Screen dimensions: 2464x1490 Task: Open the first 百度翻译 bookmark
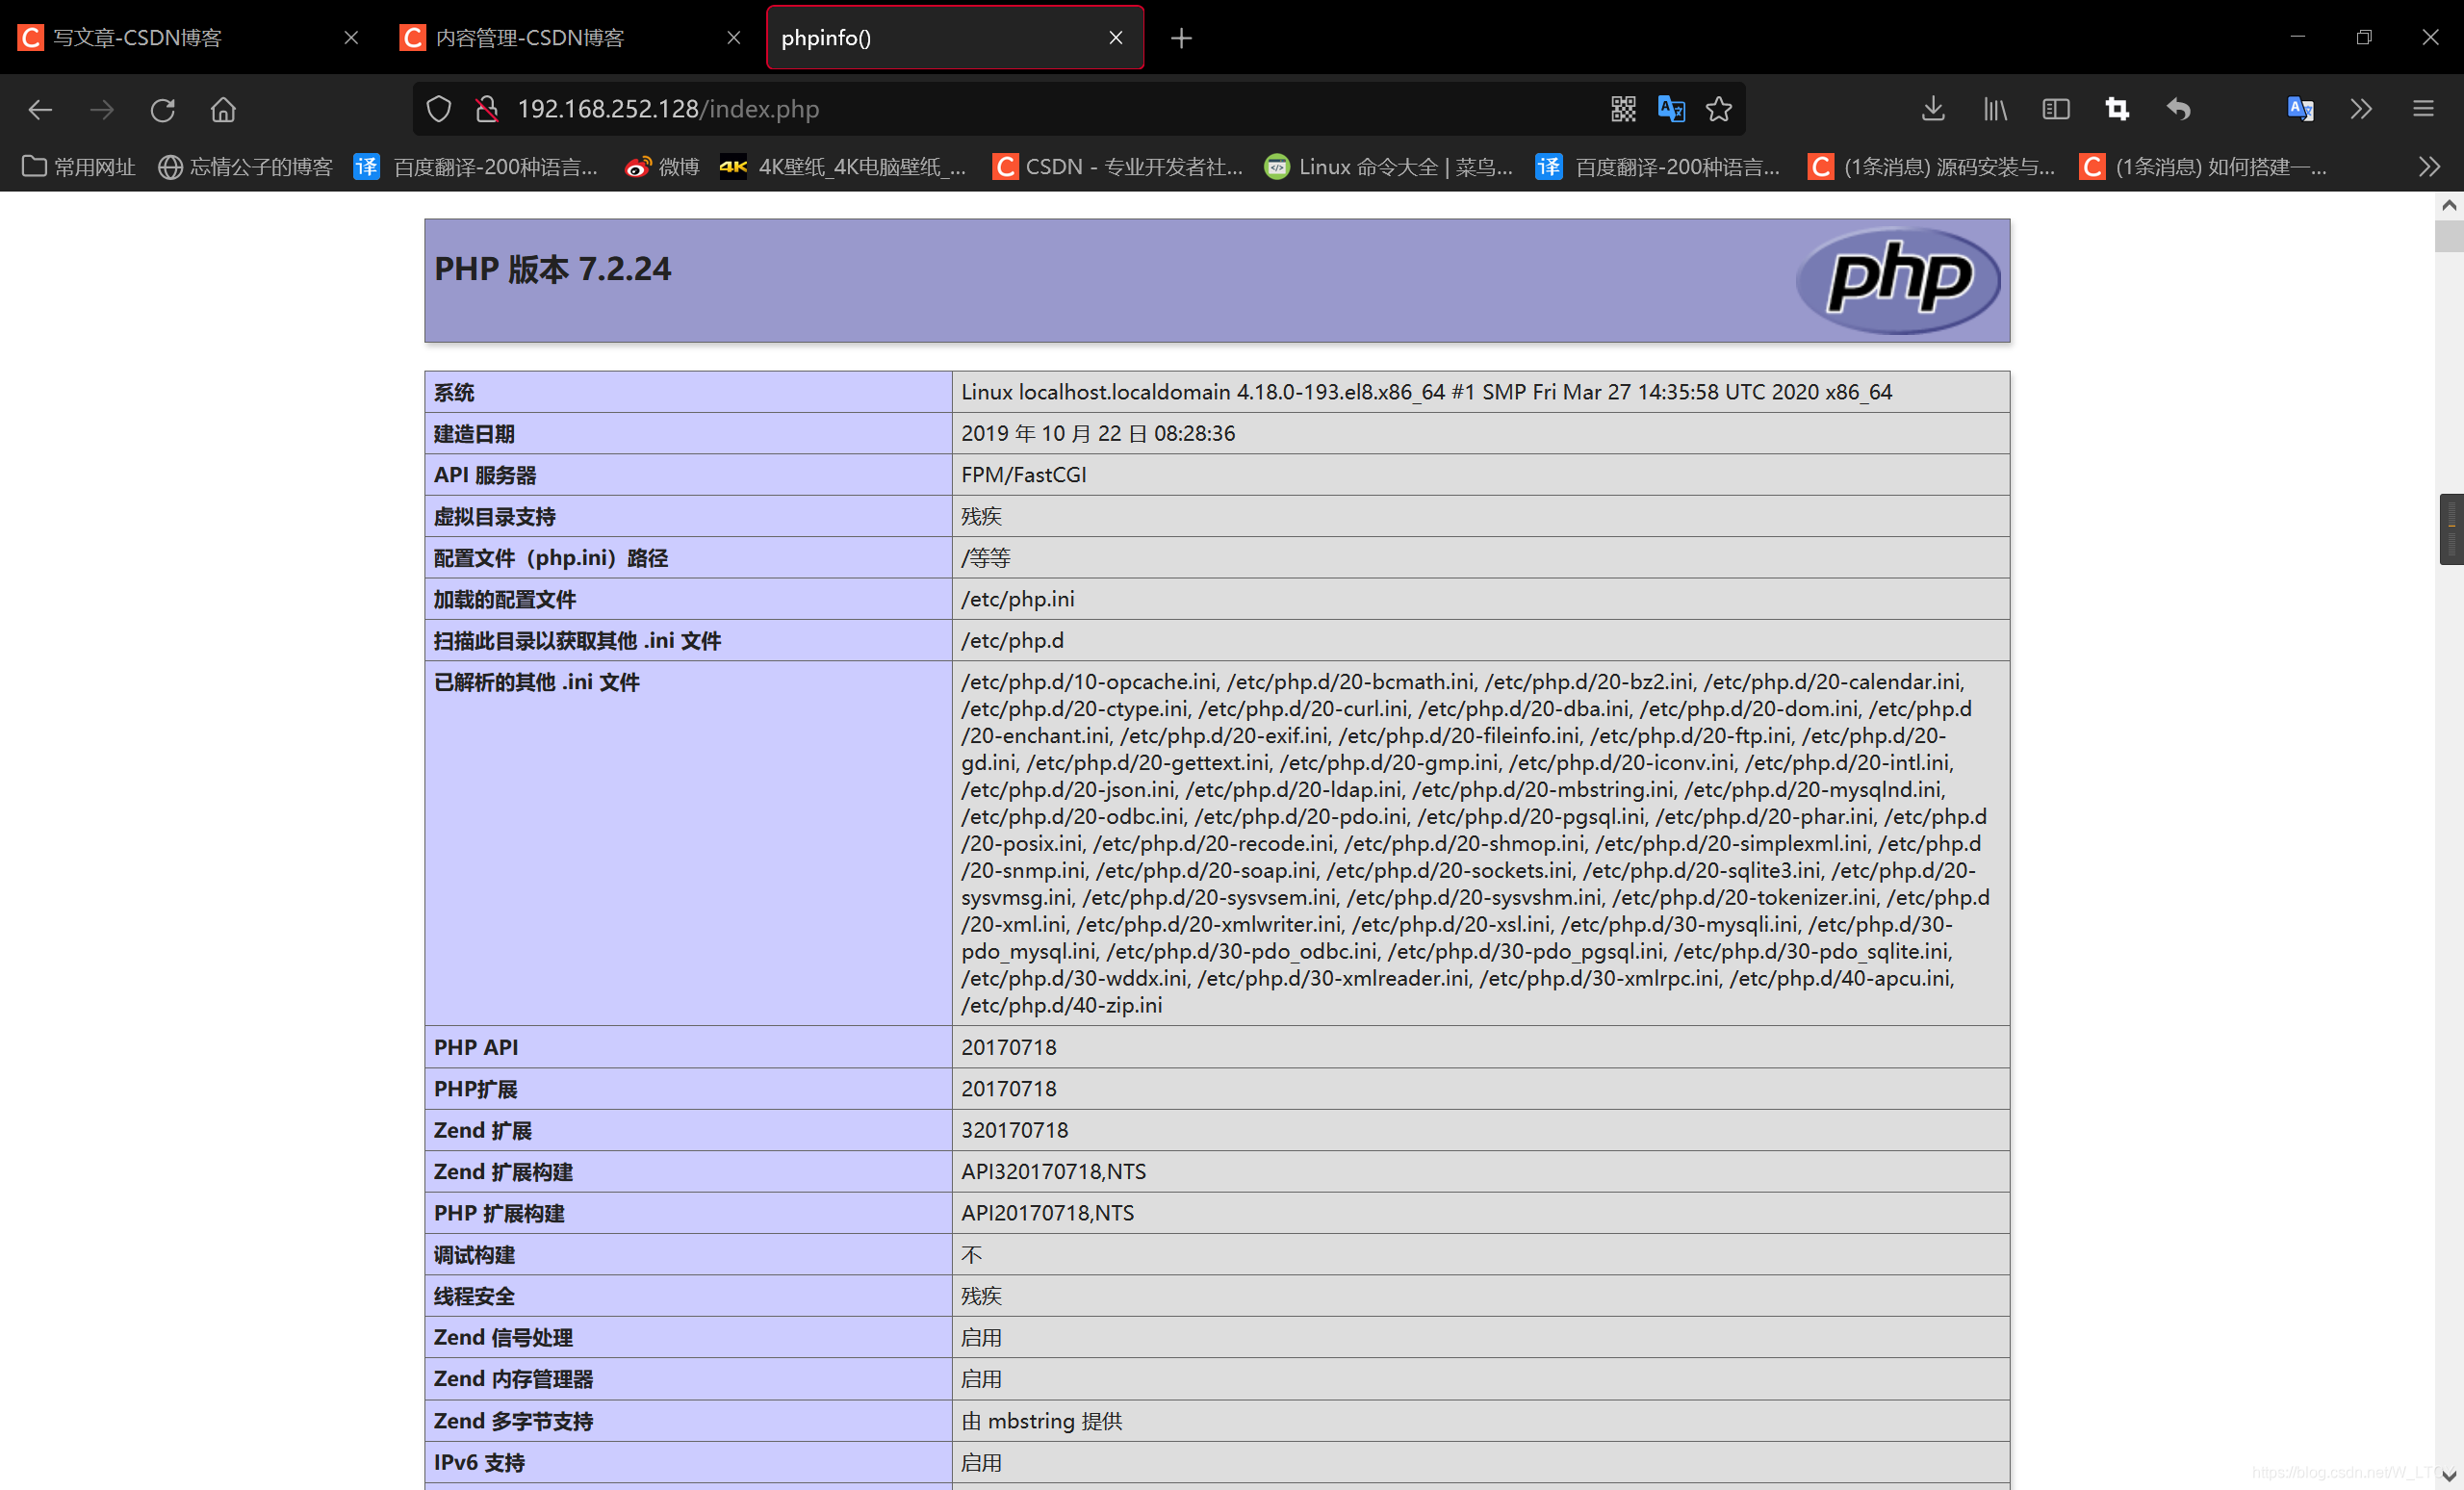476,167
